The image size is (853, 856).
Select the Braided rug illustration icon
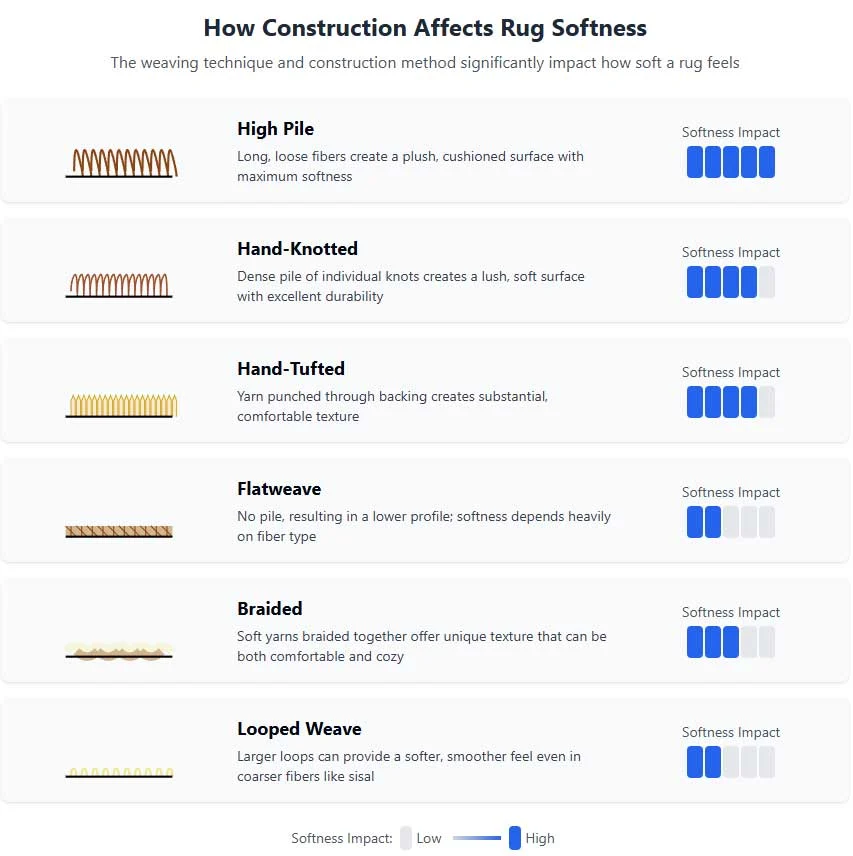pos(119,651)
